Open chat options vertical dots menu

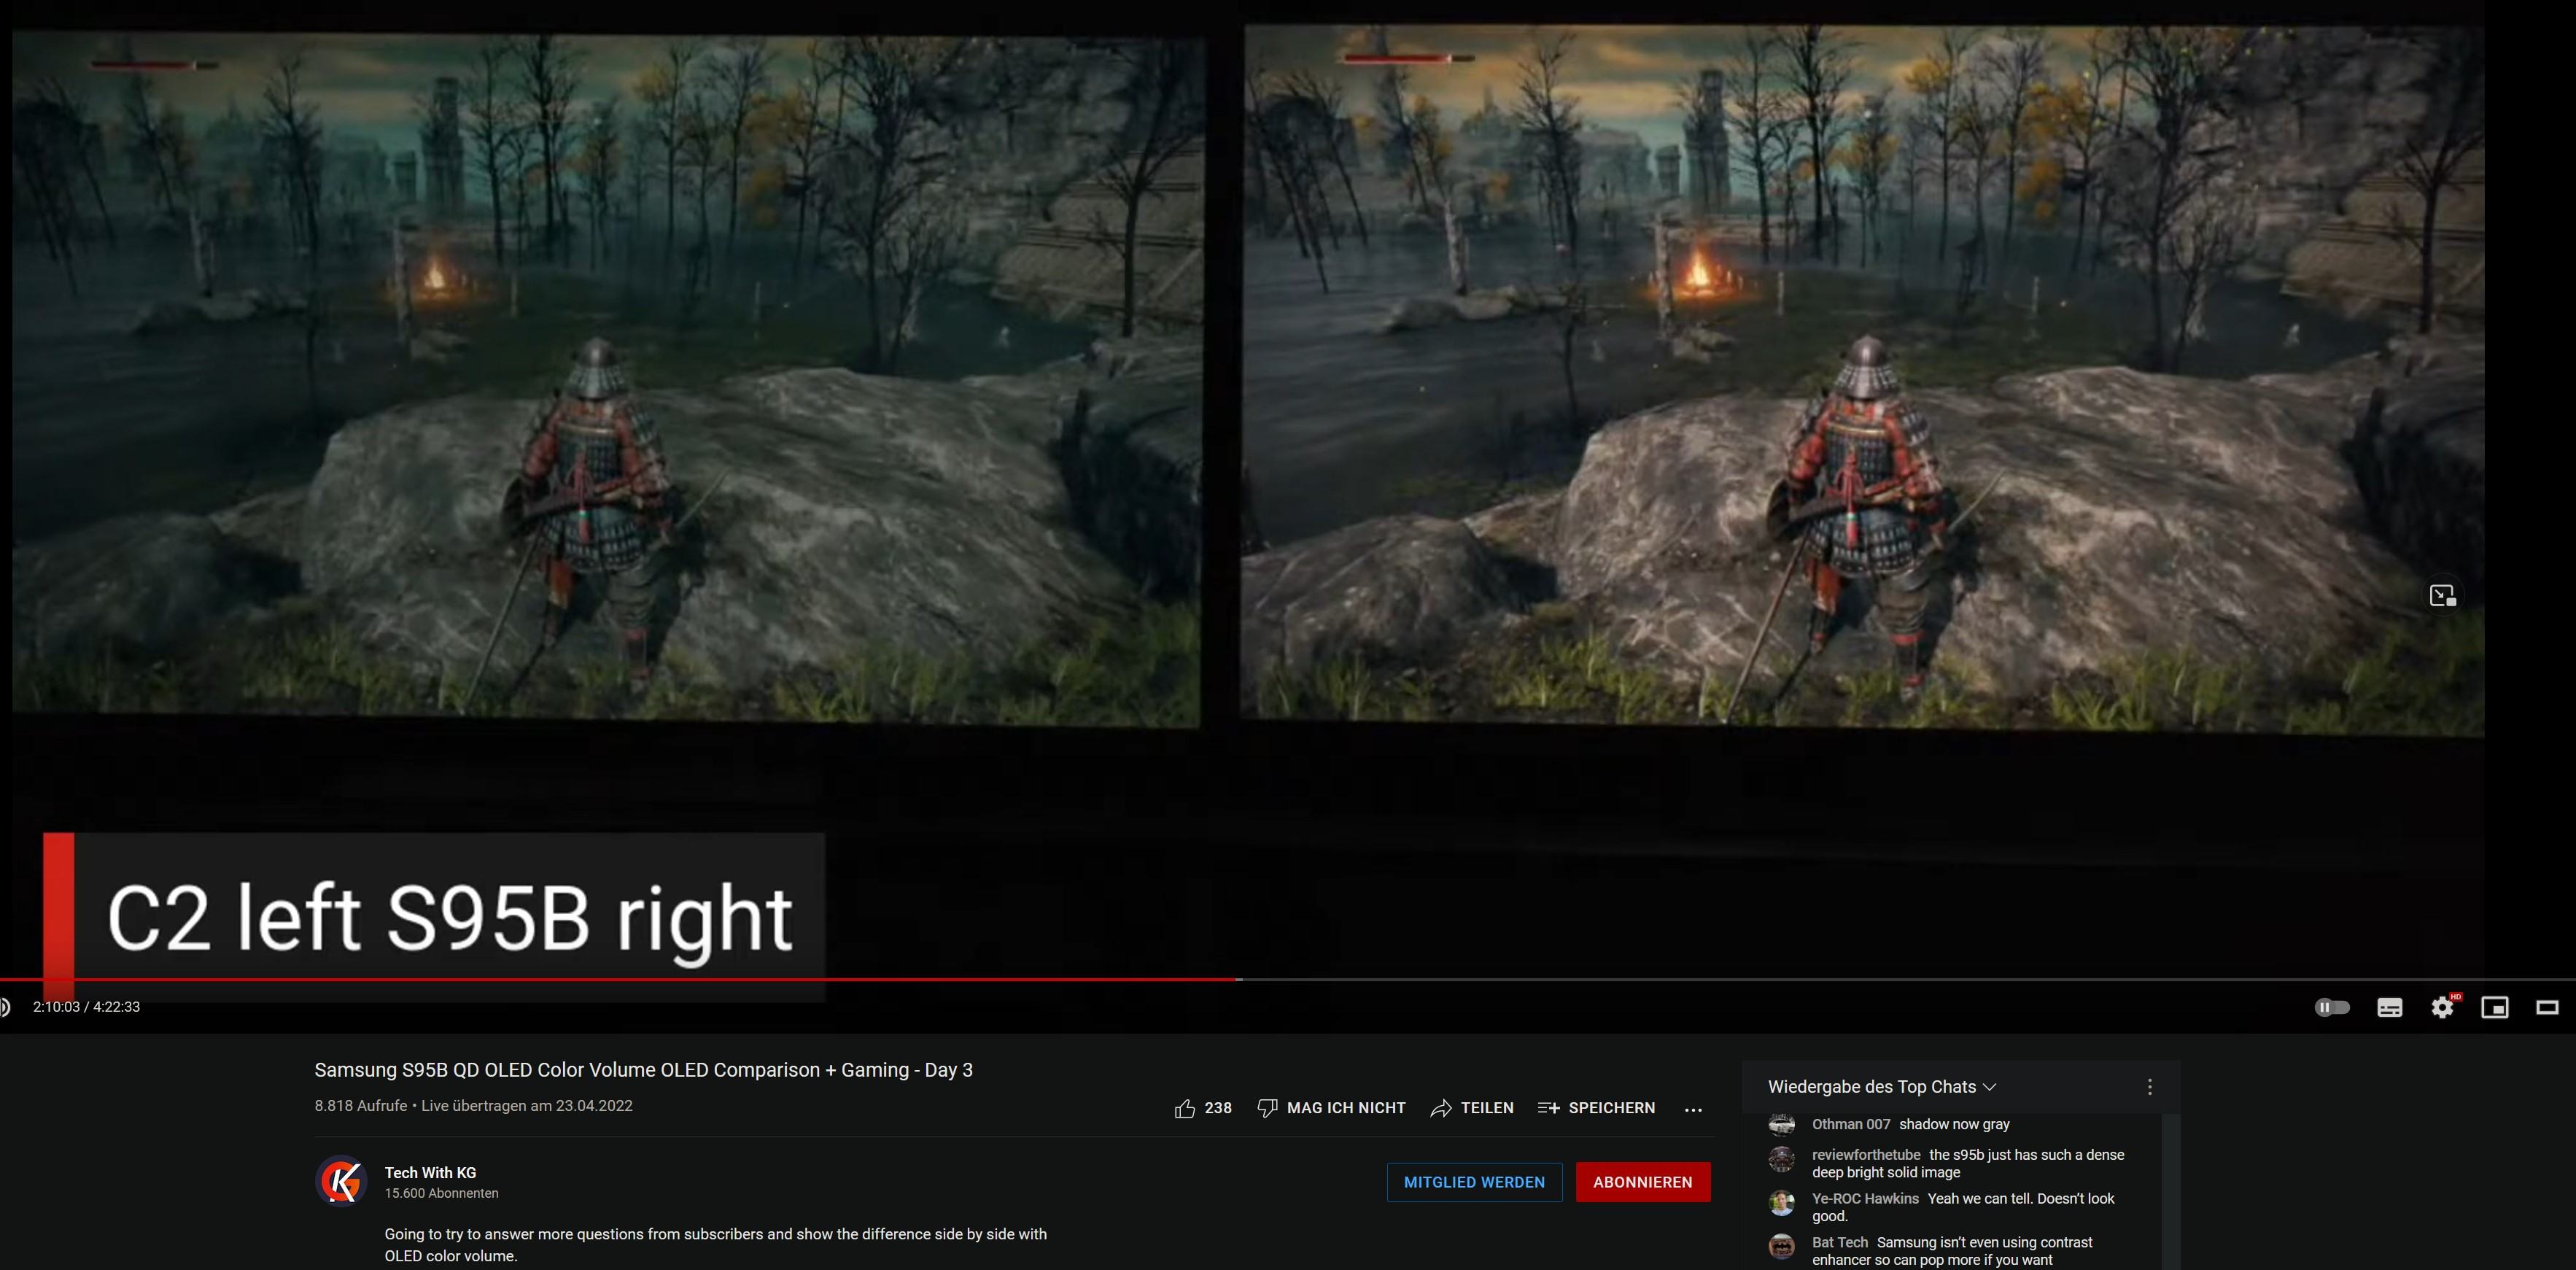[2150, 1087]
